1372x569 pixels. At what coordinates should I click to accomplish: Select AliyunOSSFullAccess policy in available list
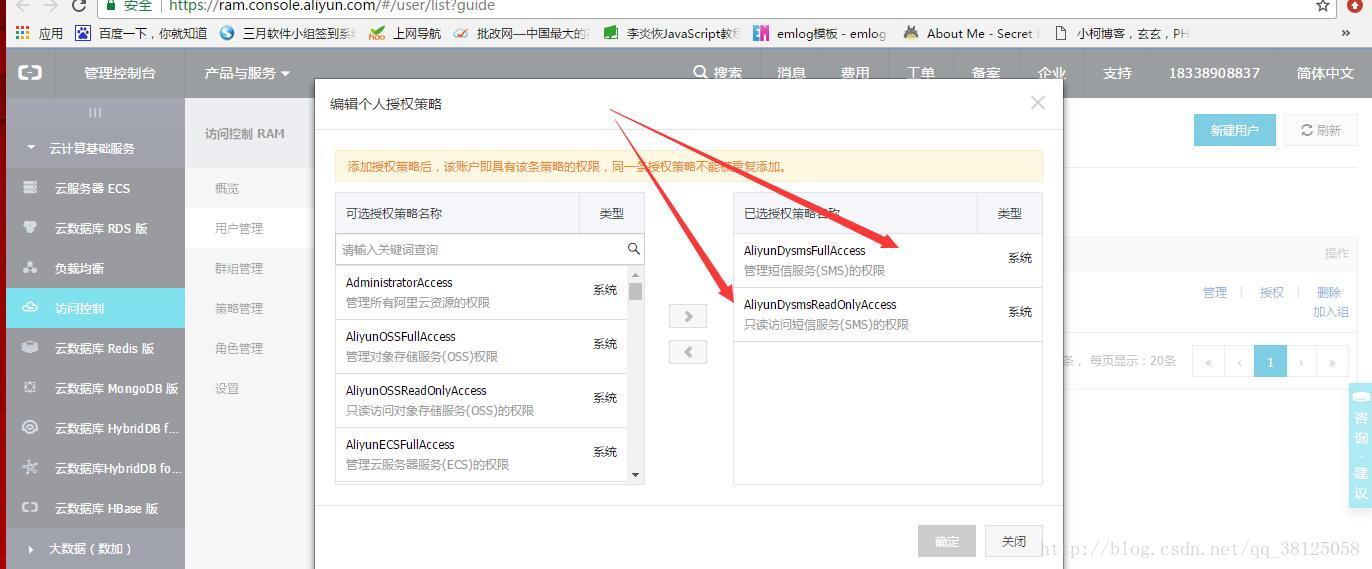pyautogui.click(x=480, y=346)
